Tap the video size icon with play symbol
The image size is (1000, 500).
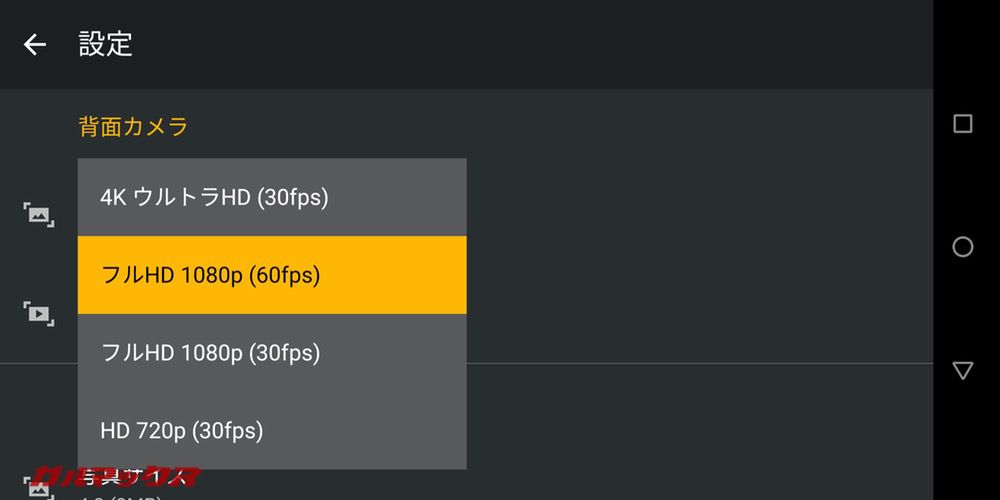point(39,313)
